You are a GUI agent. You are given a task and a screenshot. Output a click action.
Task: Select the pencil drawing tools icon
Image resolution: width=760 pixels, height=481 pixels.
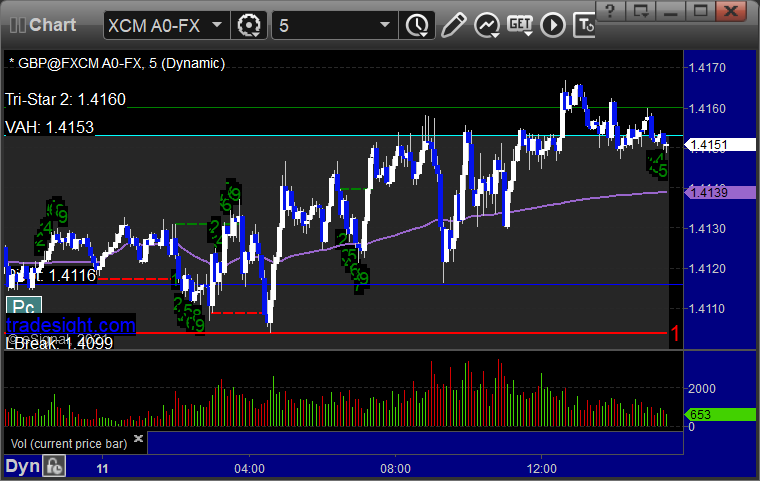pos(454,25)
